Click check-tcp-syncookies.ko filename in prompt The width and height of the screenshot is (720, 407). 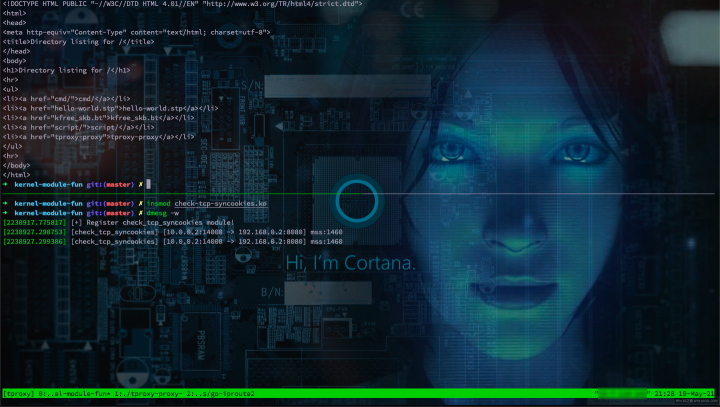pos(220,204)
